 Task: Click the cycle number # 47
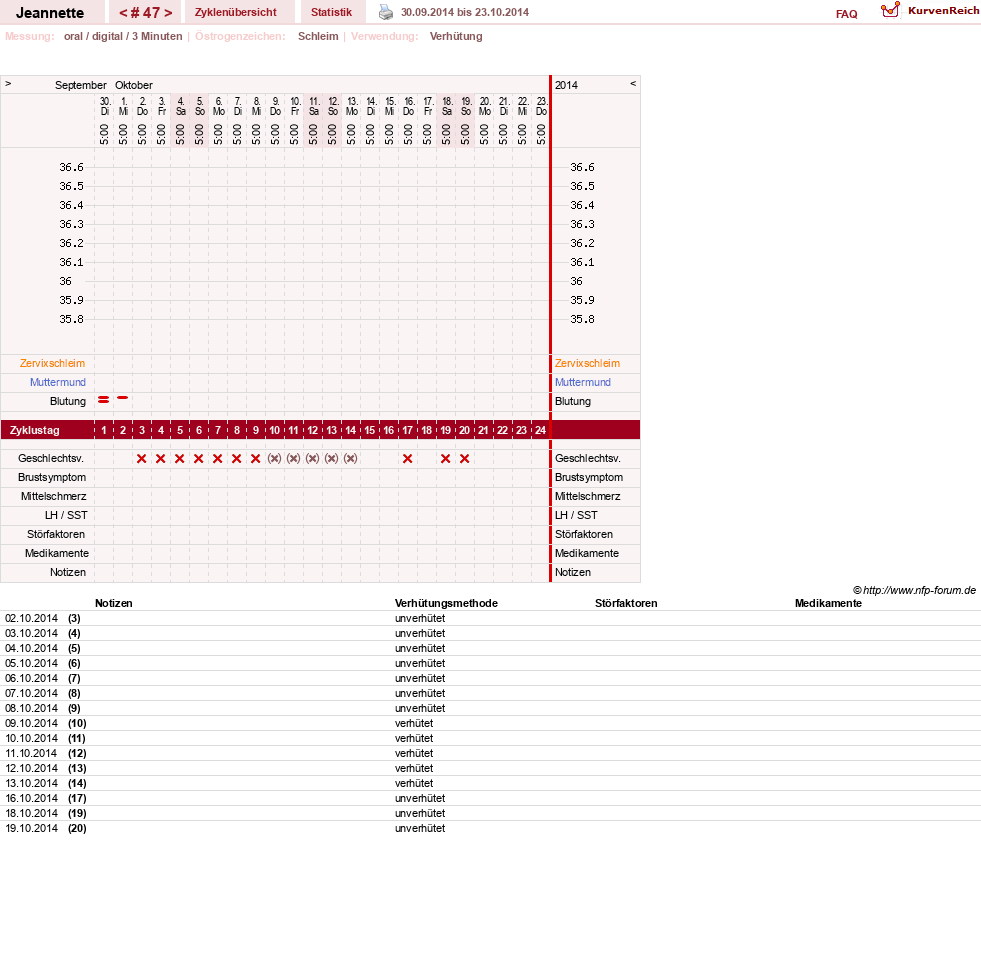145,13
